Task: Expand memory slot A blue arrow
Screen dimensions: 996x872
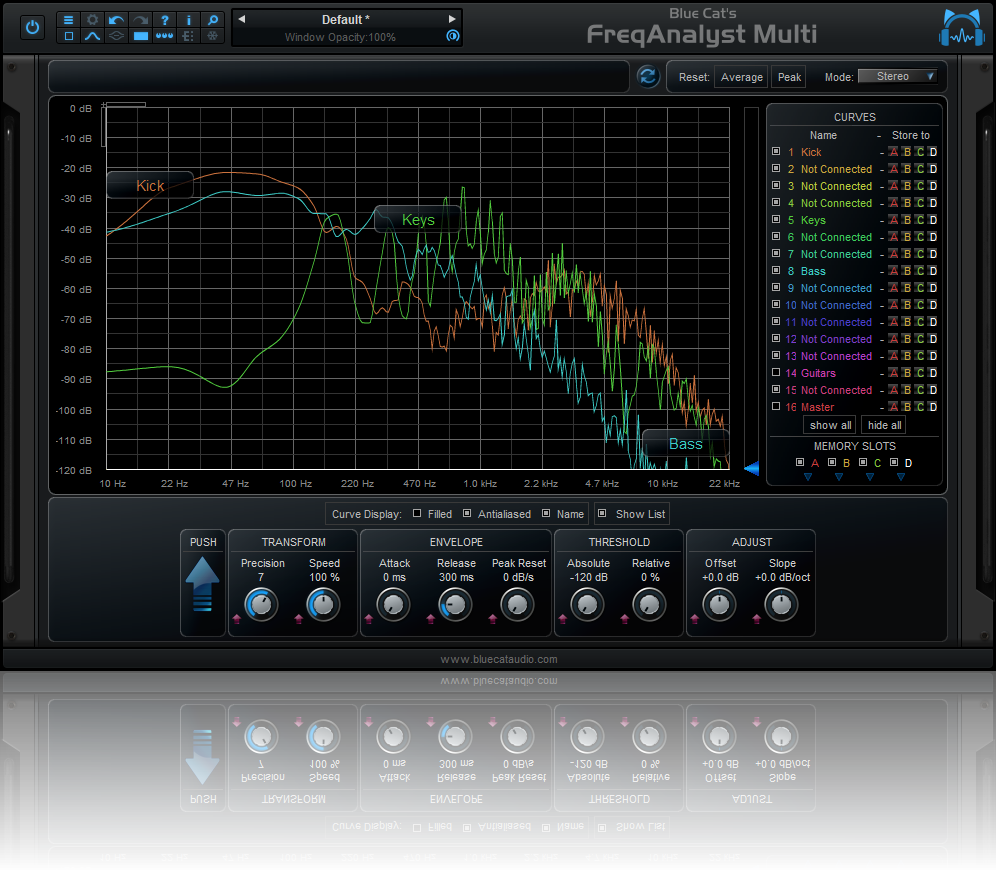Action: (x=807, y=477)
